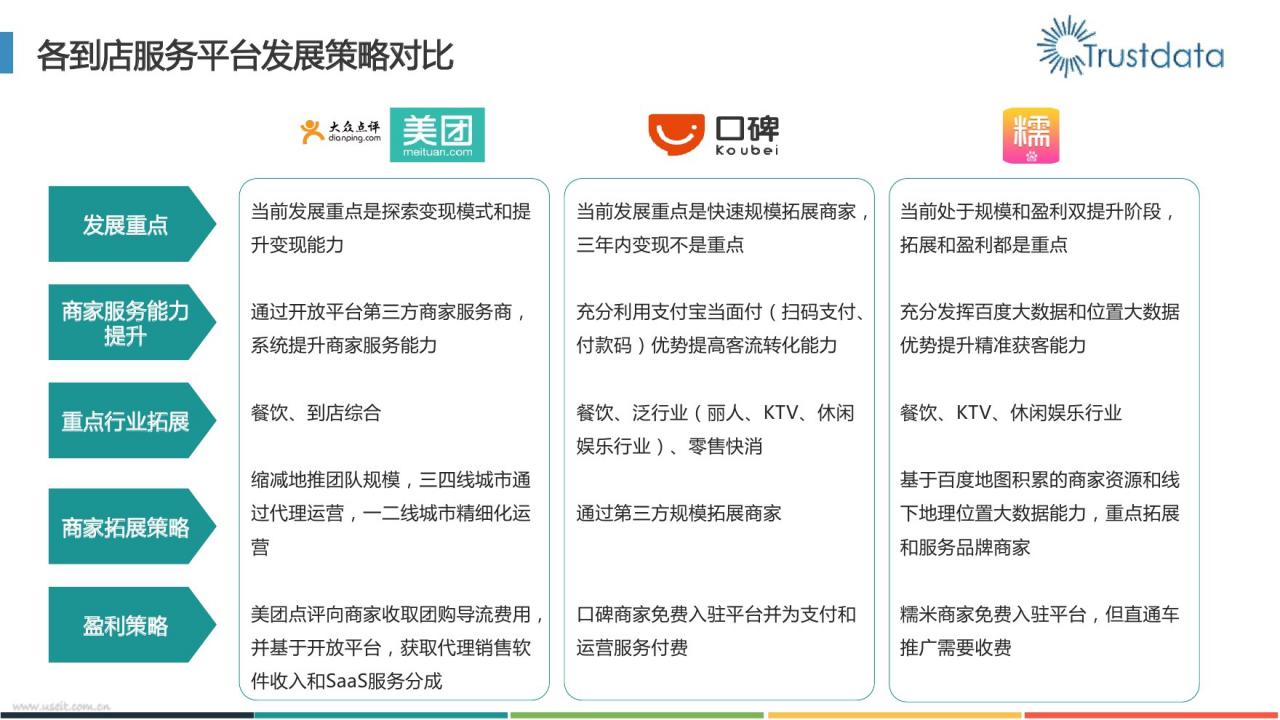Select the 商家服务能力提升 arrow label

coord(132,322)
